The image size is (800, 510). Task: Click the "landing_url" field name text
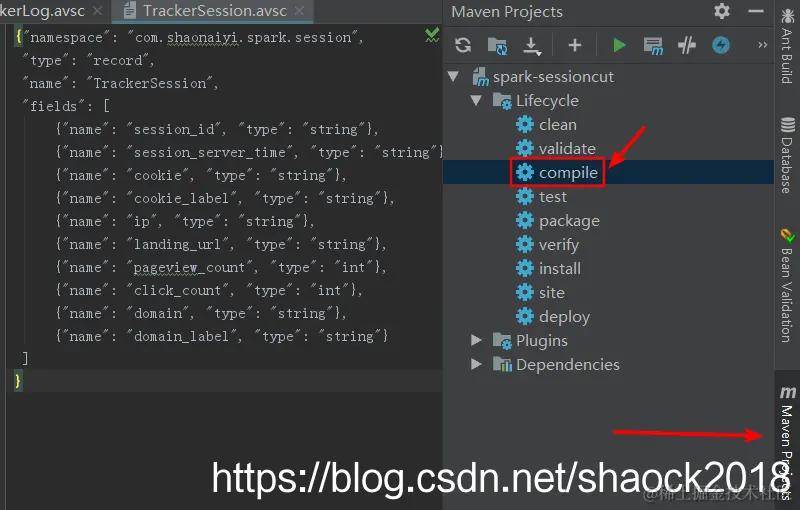pos(178,244)
